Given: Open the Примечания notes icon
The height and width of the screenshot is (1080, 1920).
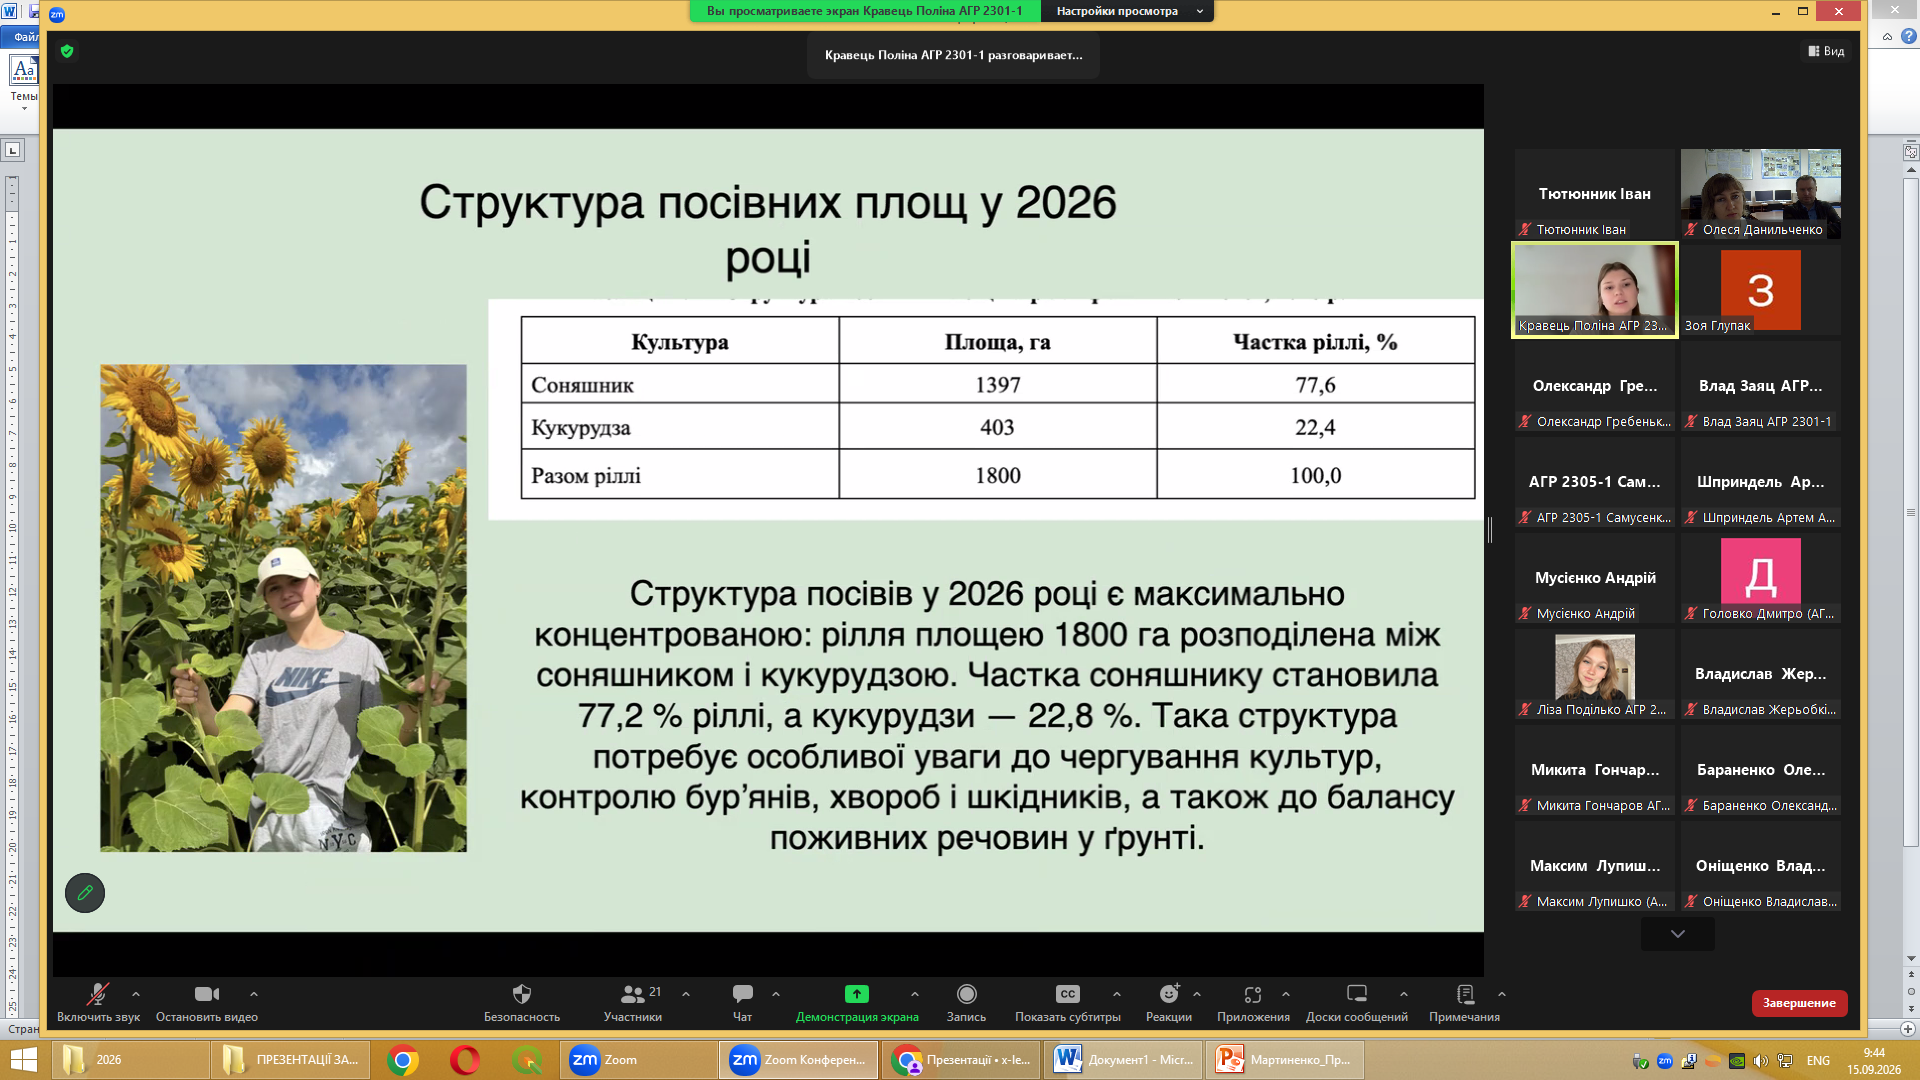Looking at the screenshot, I should 1465,994.
